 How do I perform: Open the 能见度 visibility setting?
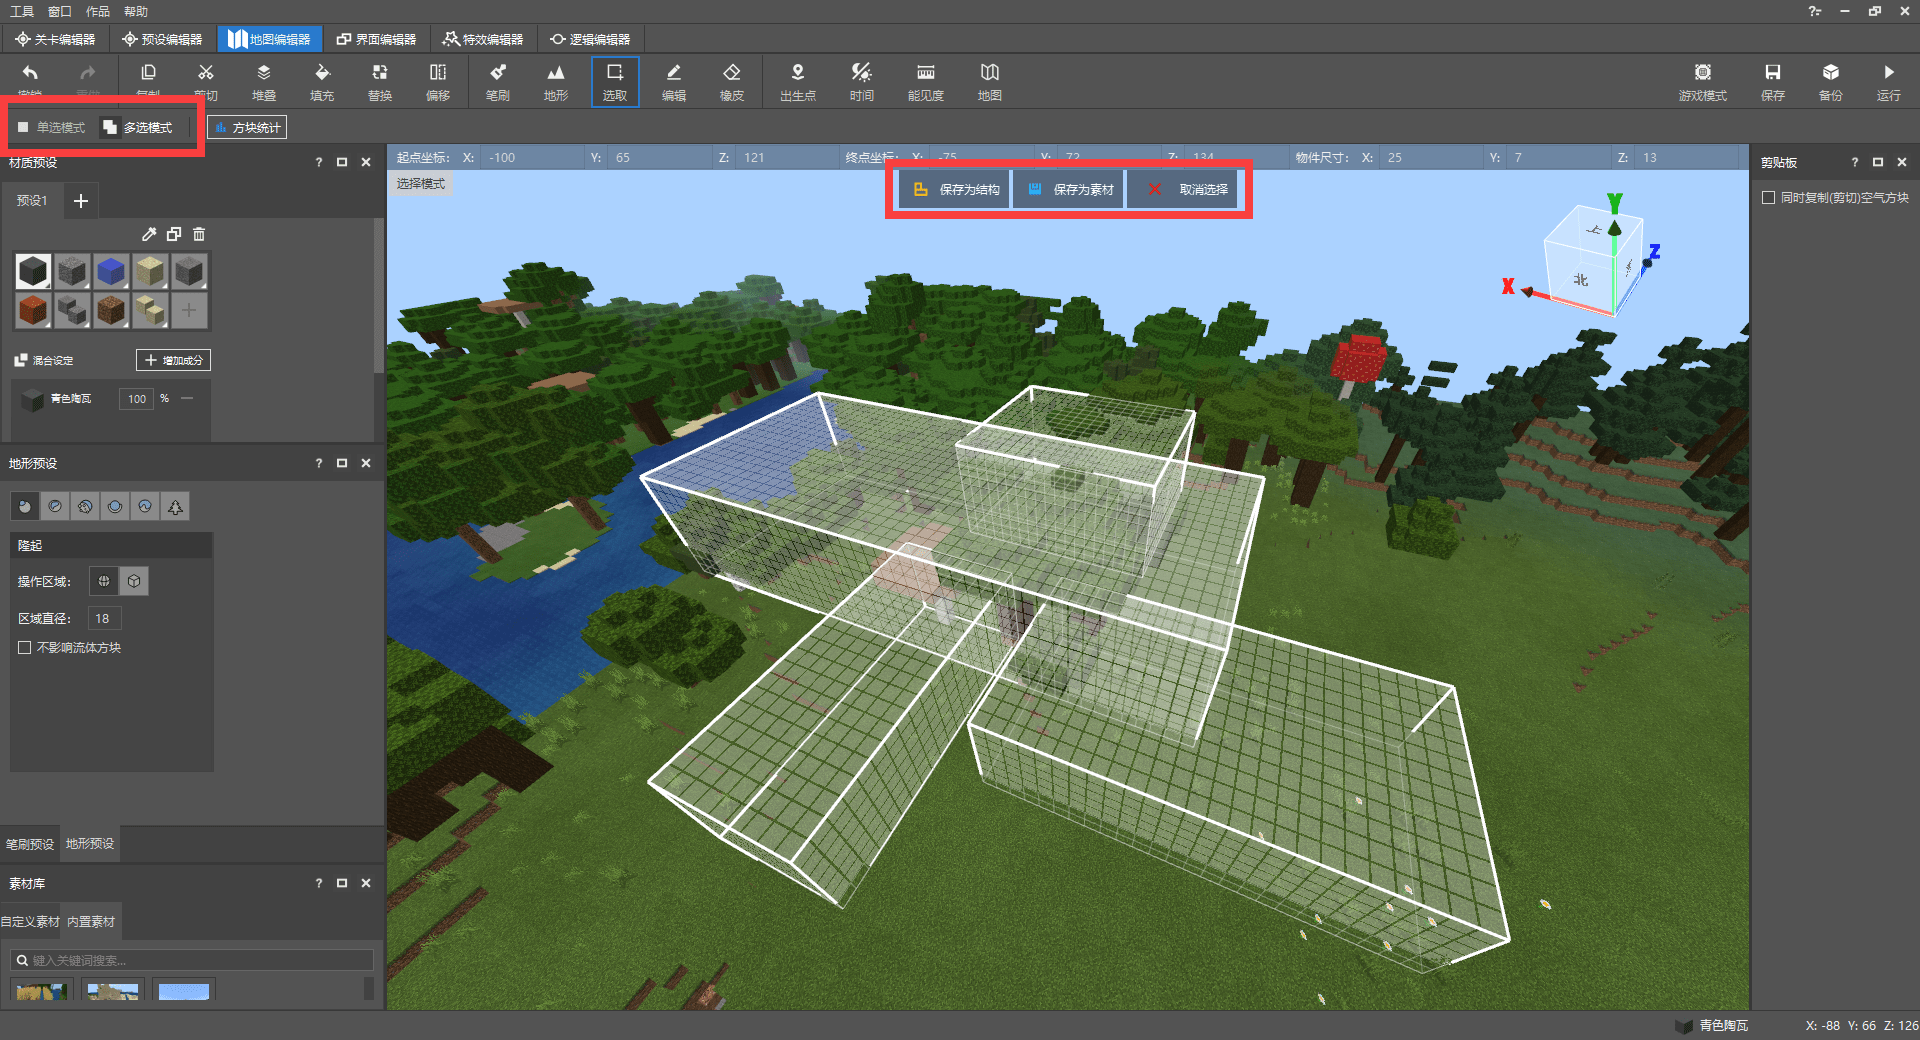tap(926, 82)
